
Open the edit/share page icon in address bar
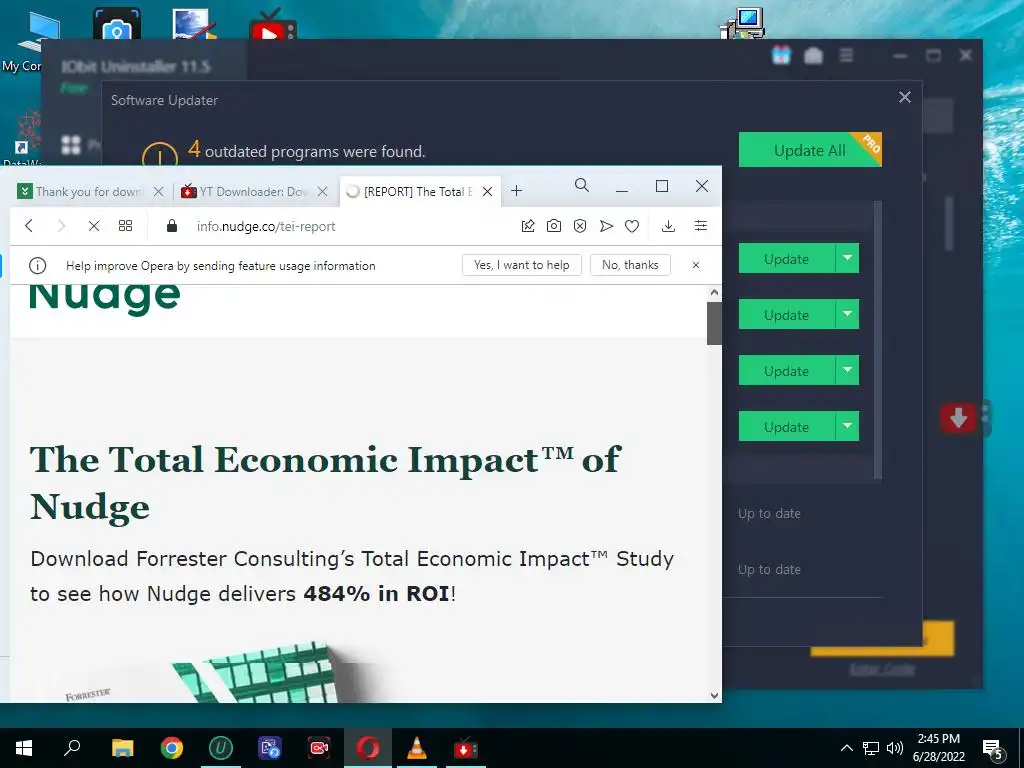pyautogui.click(x=528, y=226)
